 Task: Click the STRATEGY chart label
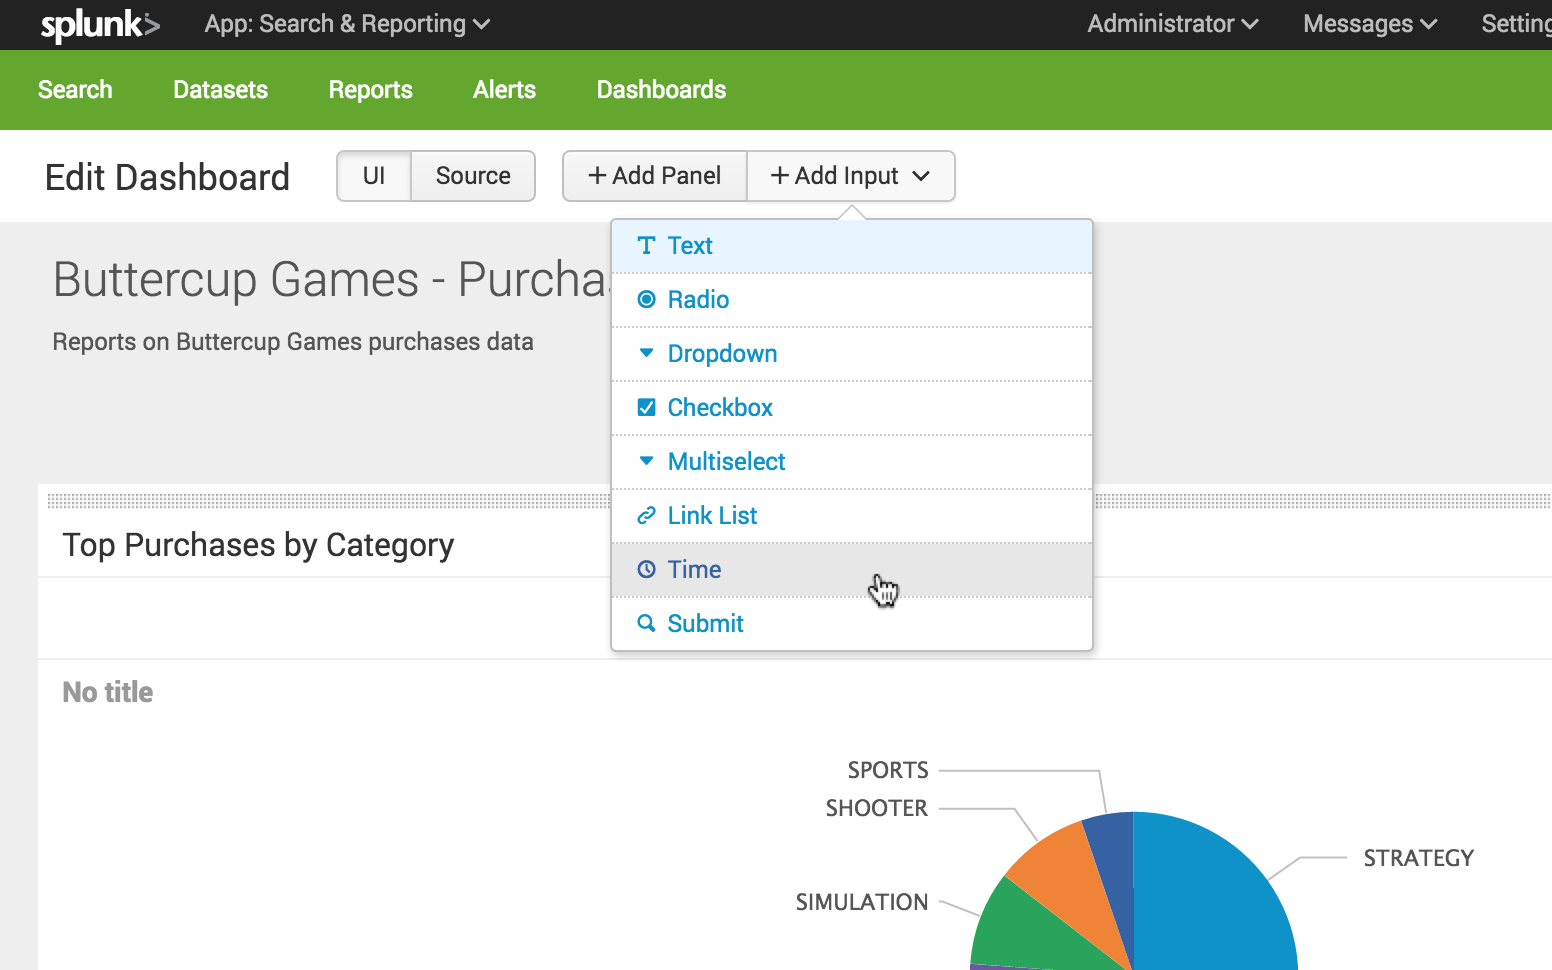[1418, 858]
